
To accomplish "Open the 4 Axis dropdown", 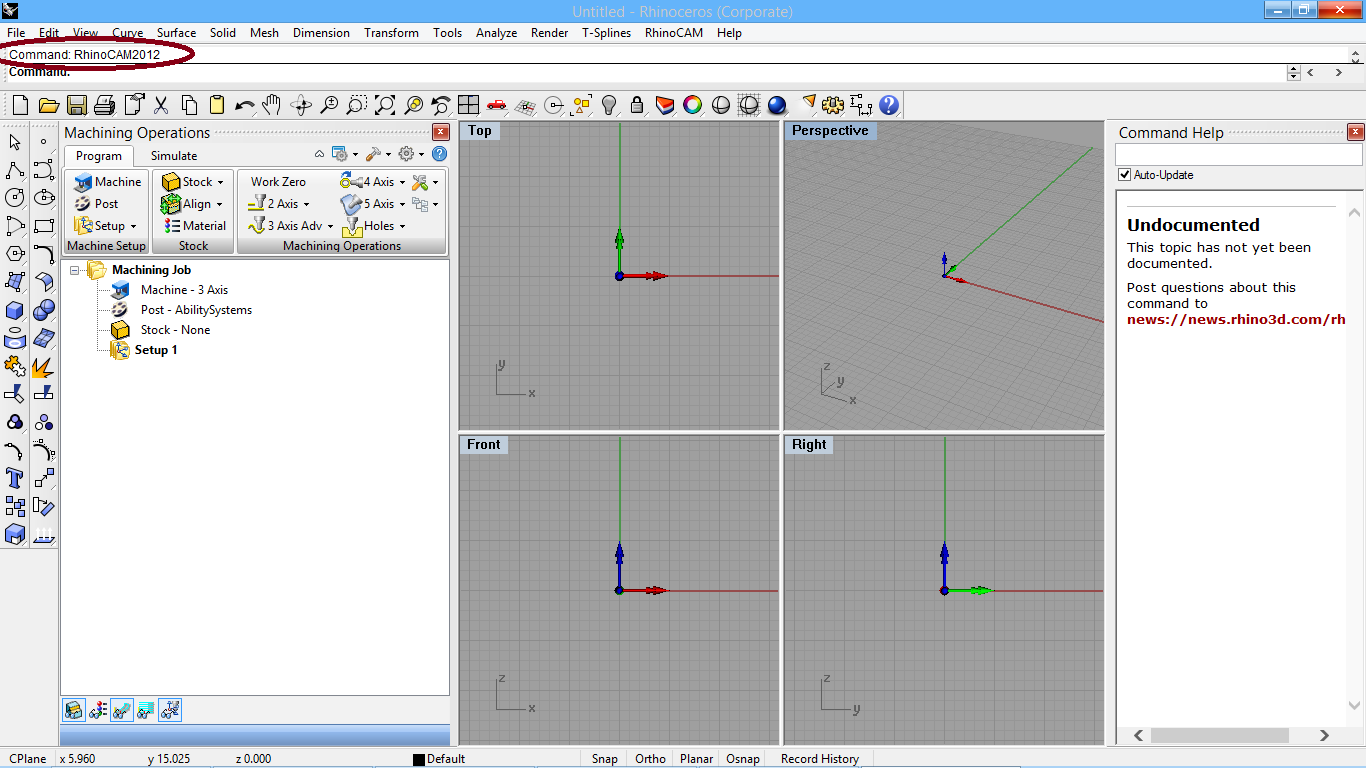I will pos(374,182).
